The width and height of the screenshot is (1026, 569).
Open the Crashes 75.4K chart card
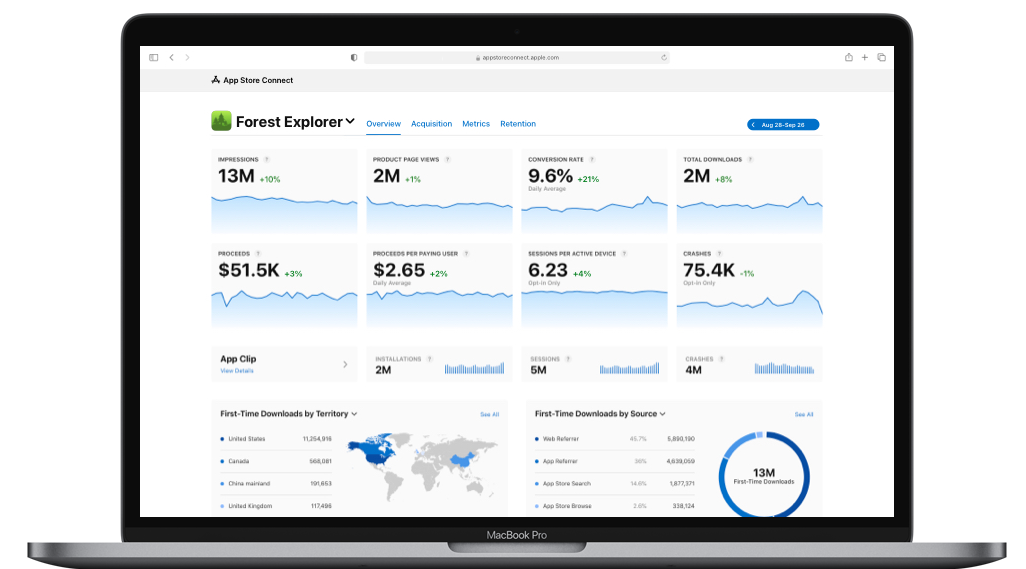click(749, 285)
